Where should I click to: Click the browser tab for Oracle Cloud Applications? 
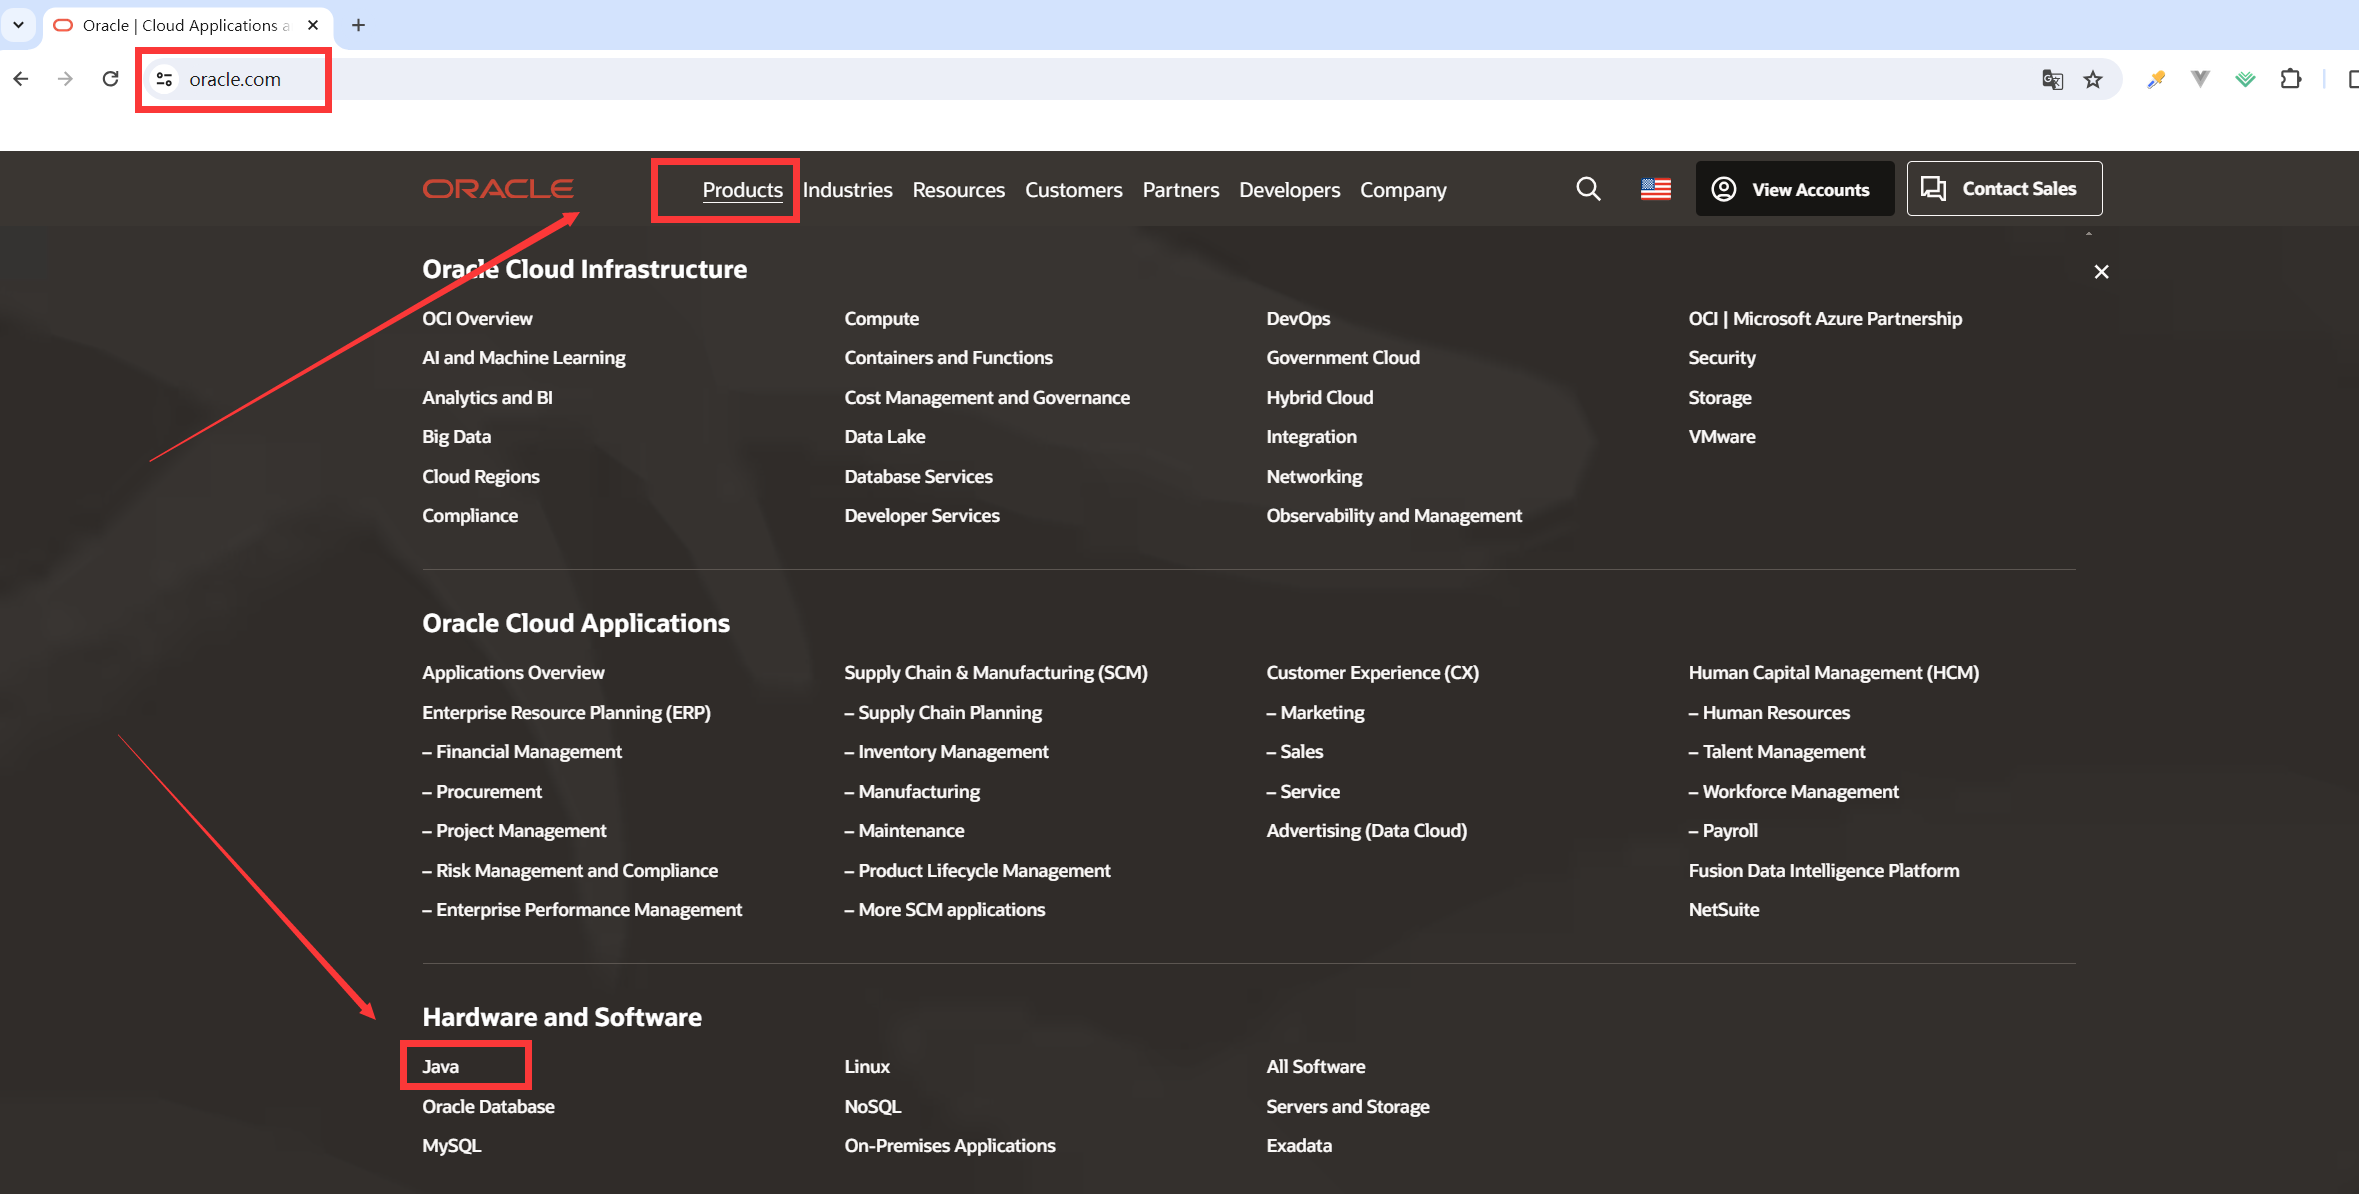point(183,26)
